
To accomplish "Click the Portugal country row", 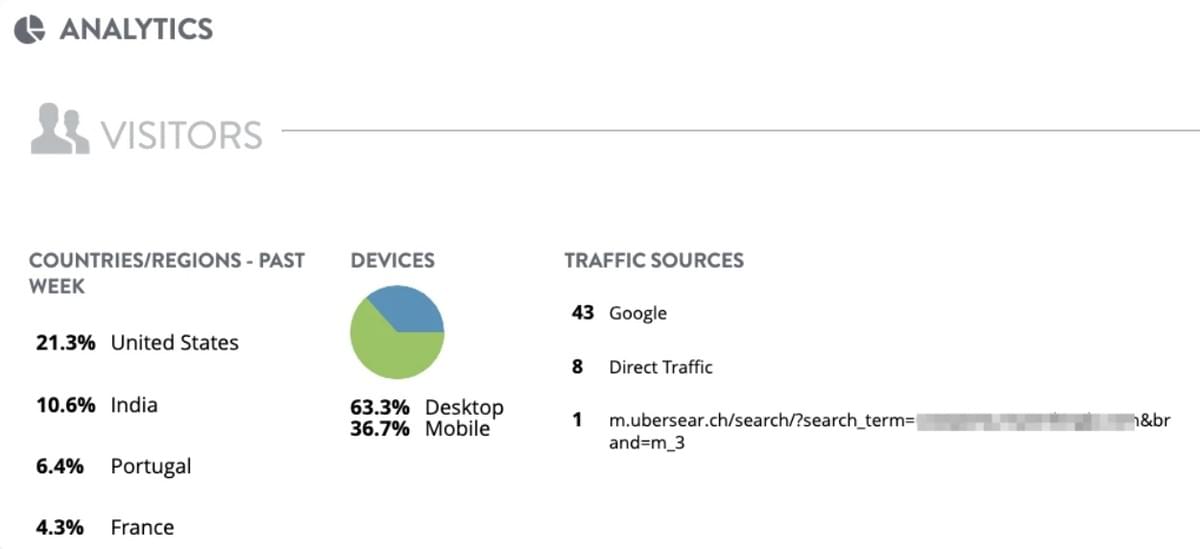I will pyautogui.click(x=151, y=467).
